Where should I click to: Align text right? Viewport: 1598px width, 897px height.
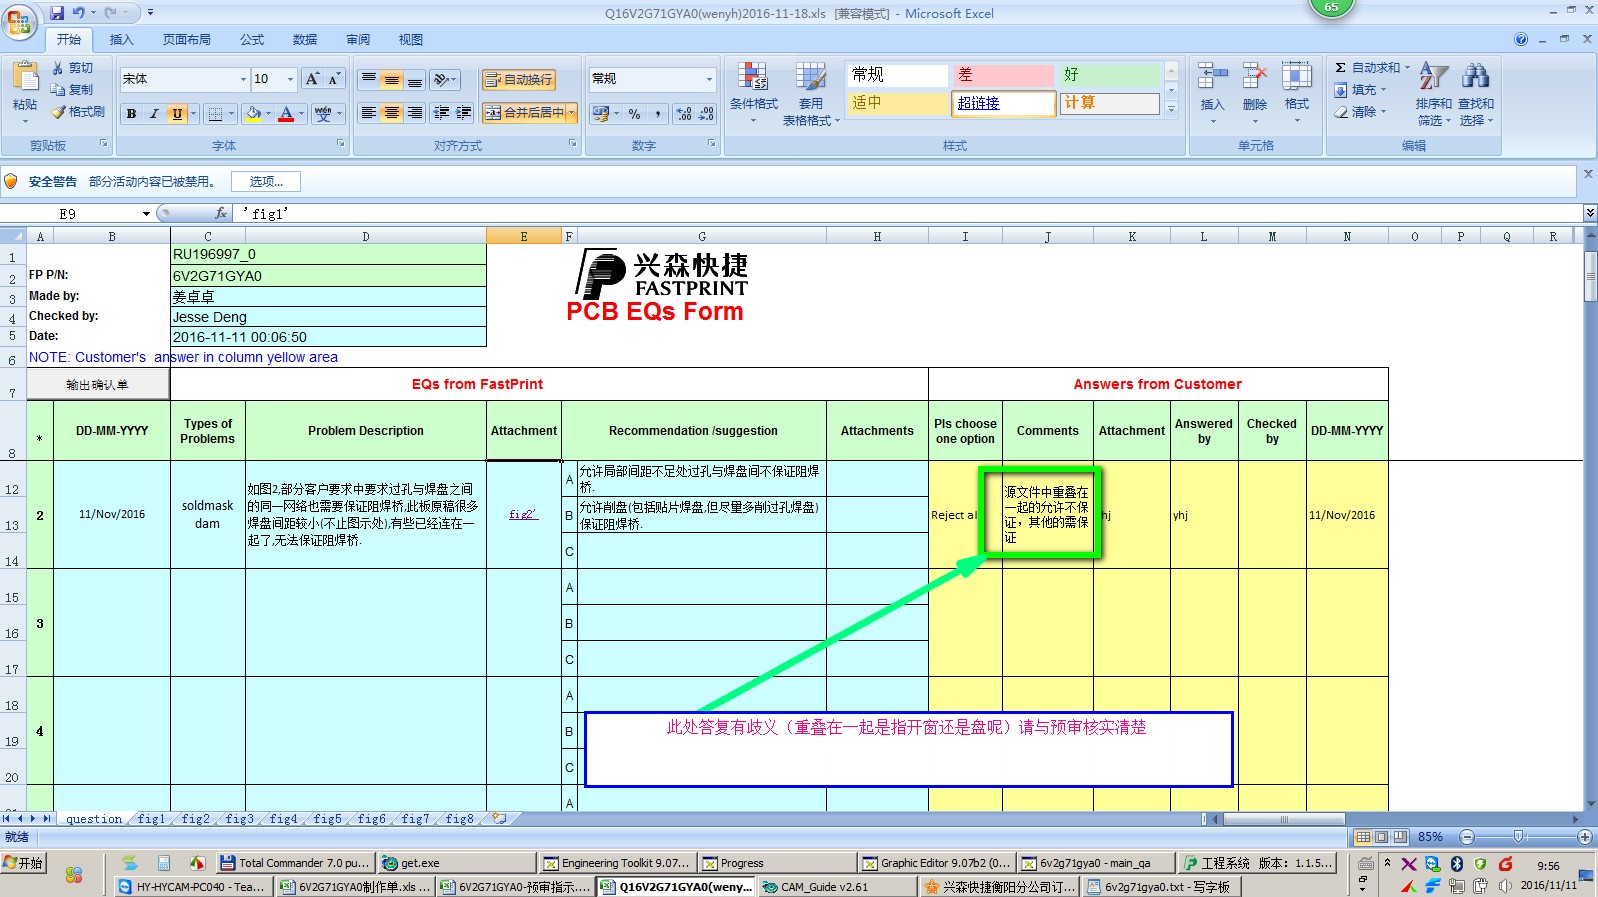pyautogui.click(x=414, y=113)
